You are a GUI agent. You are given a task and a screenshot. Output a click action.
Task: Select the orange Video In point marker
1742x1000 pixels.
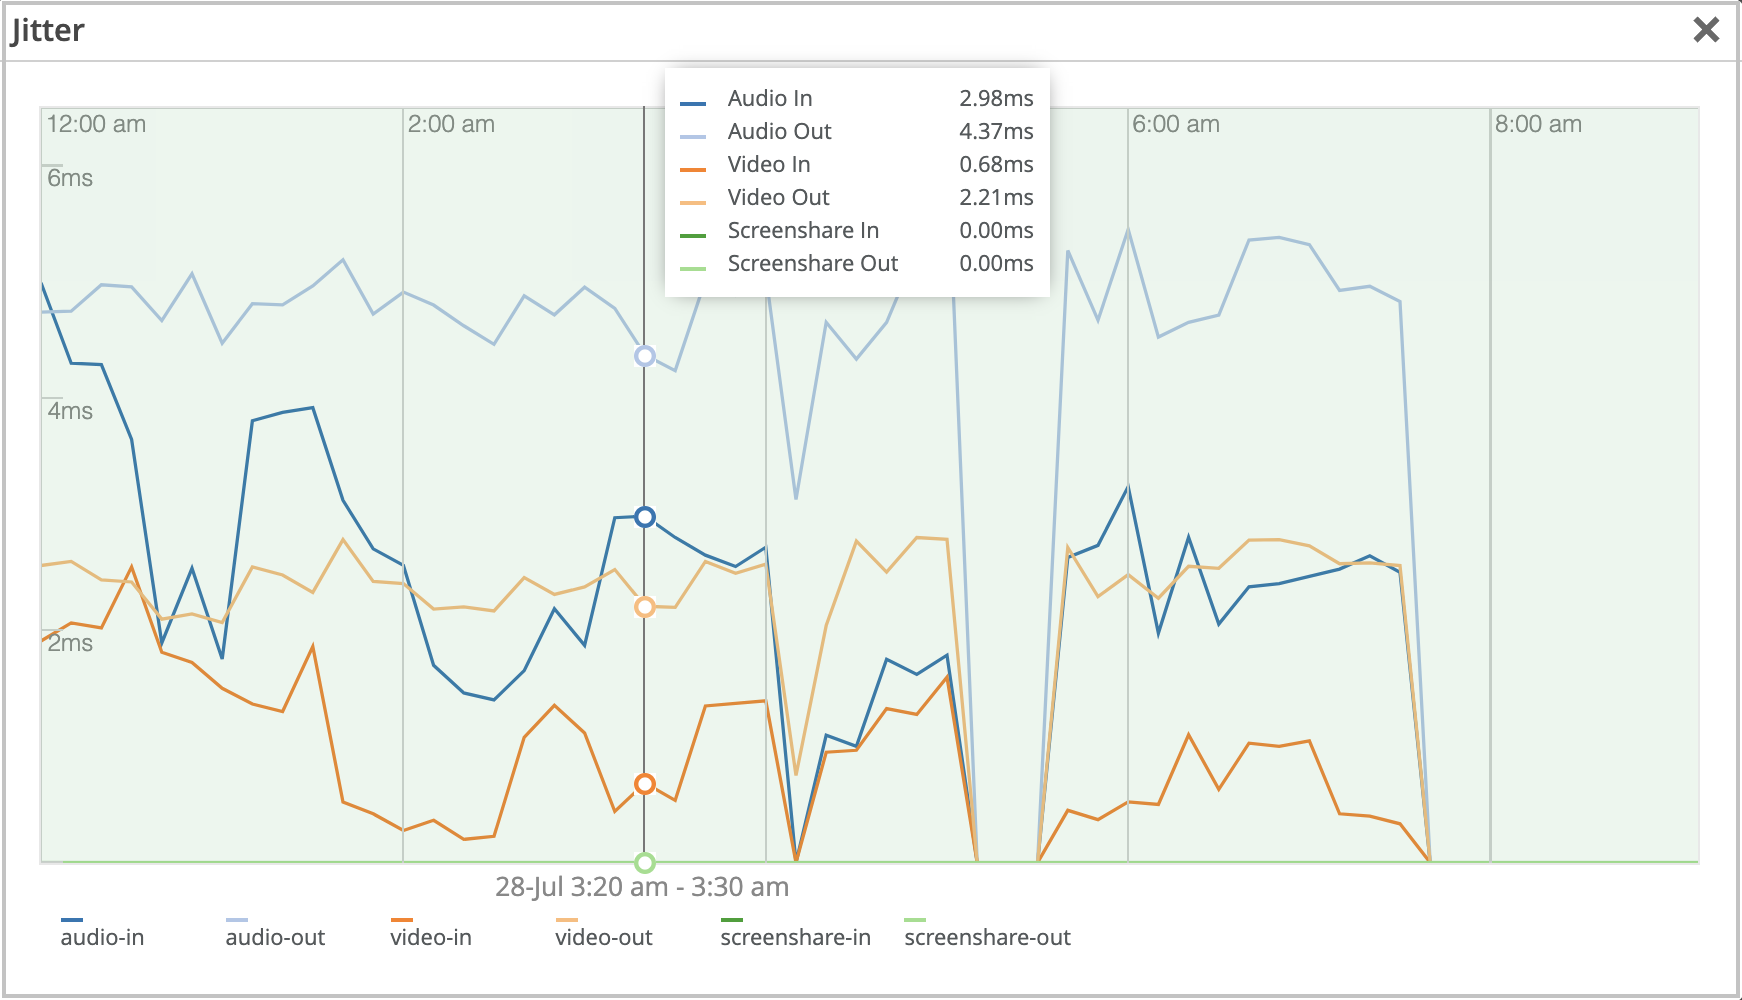click(645, 784)
